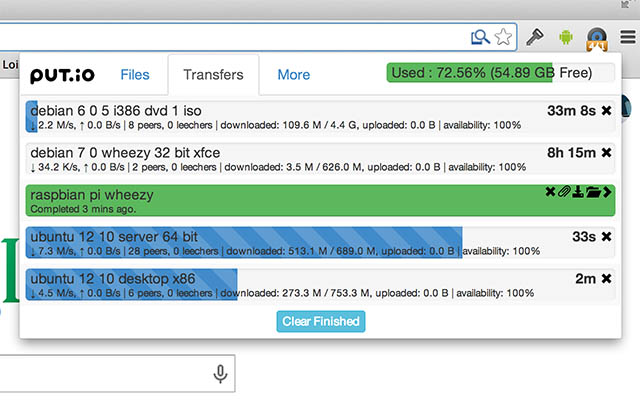
Task: Click the downloaded: 273.3 M / 753.3 M text
Action: (296, 293)
